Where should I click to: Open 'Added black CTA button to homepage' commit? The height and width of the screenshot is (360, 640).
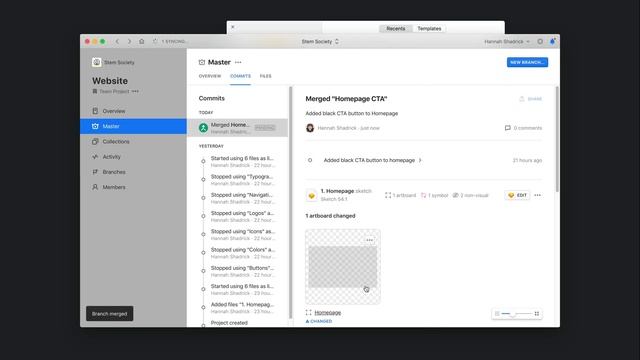pyautogui.click(x=372, y=160)
